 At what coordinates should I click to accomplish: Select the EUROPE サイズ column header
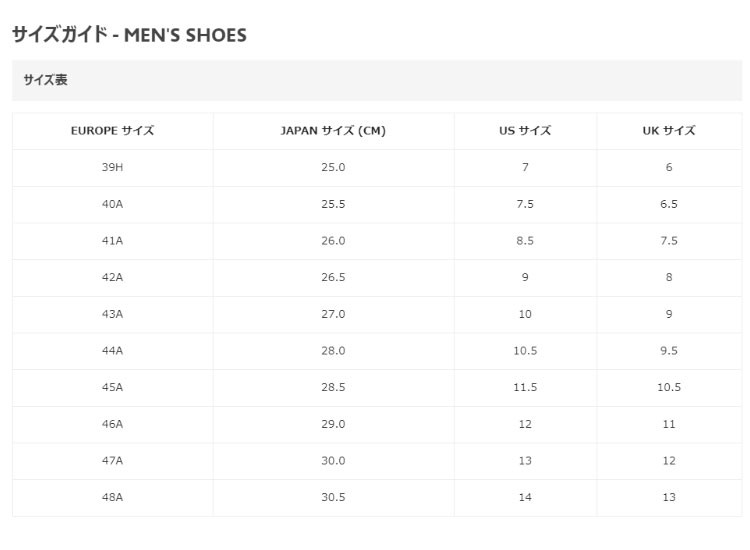click(x=112, y=131)
